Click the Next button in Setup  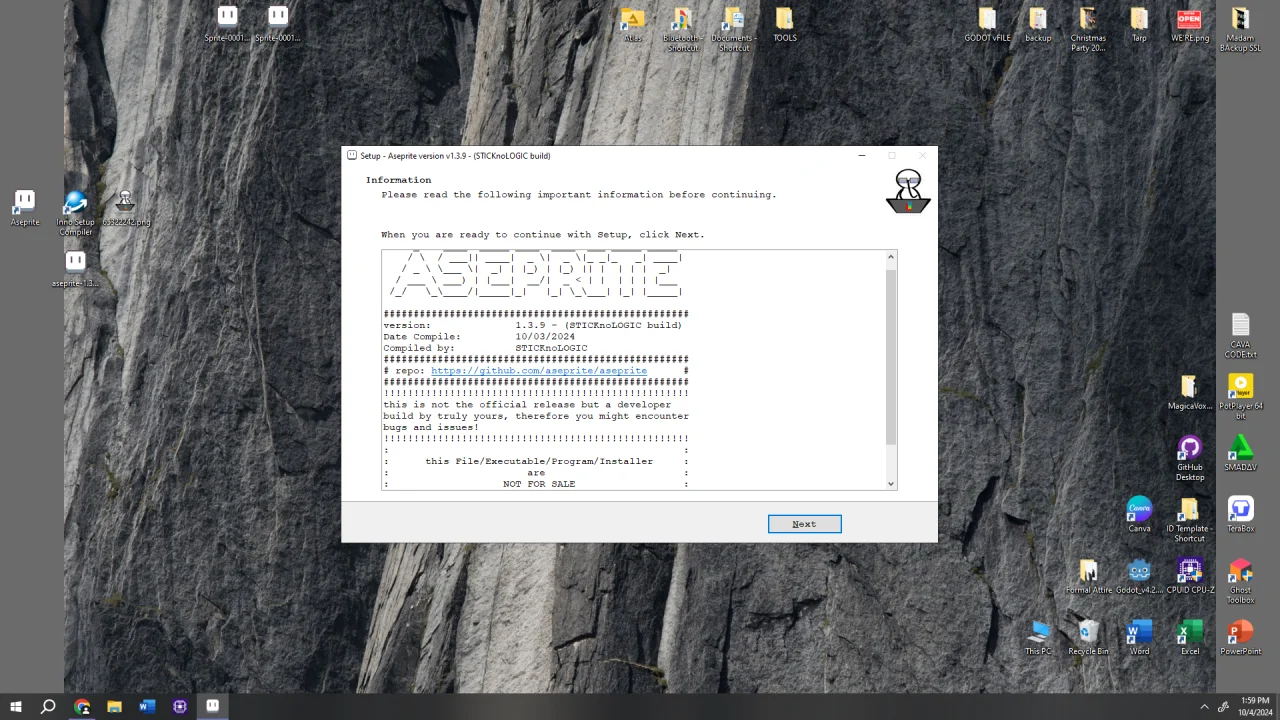(x=804, y=524)
